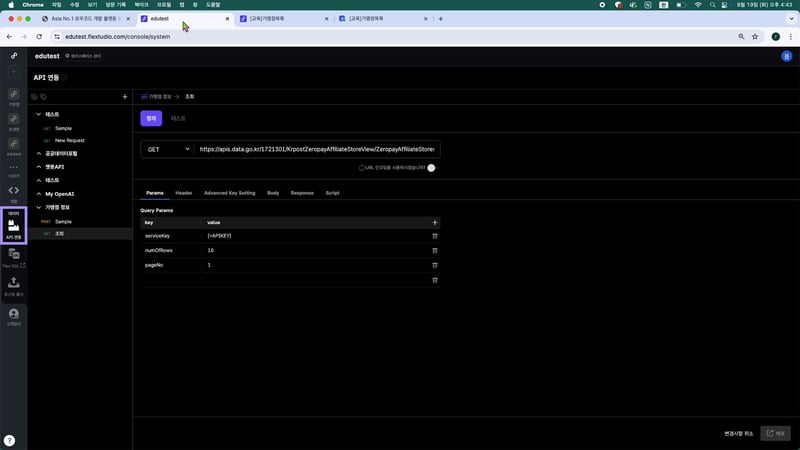Switch to the Header tab
The image size is (800, 450).
click(184, 192)
